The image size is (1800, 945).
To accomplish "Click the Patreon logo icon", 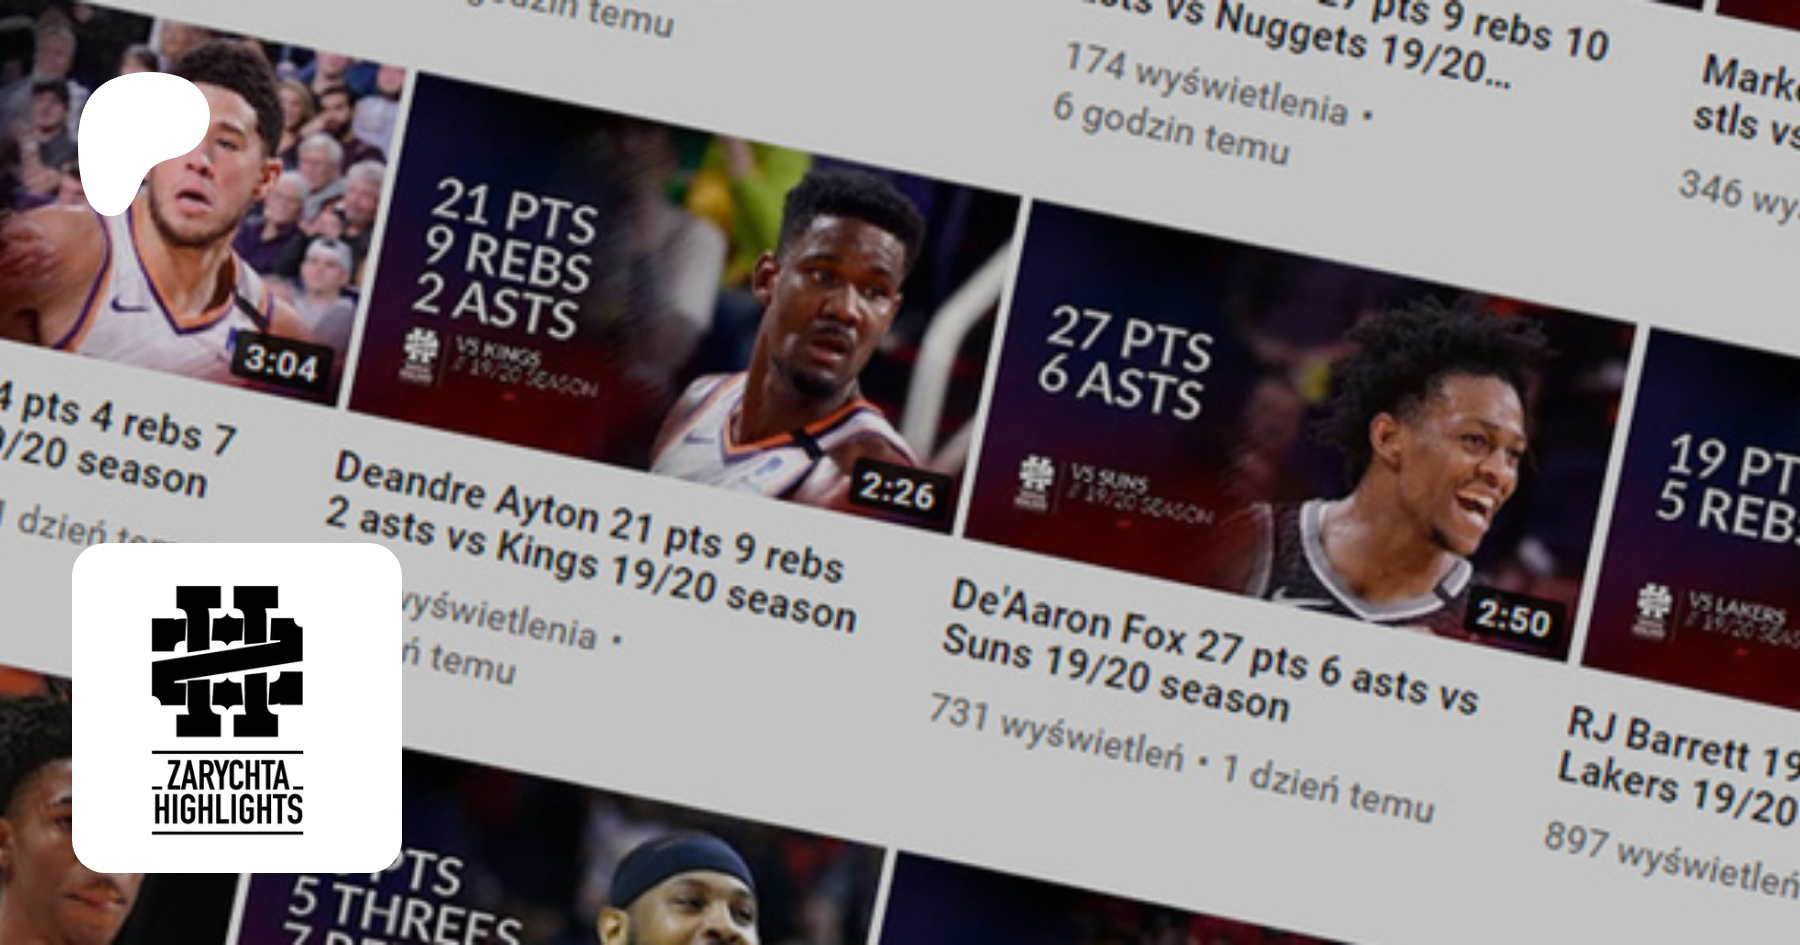I will pos(143,140).
